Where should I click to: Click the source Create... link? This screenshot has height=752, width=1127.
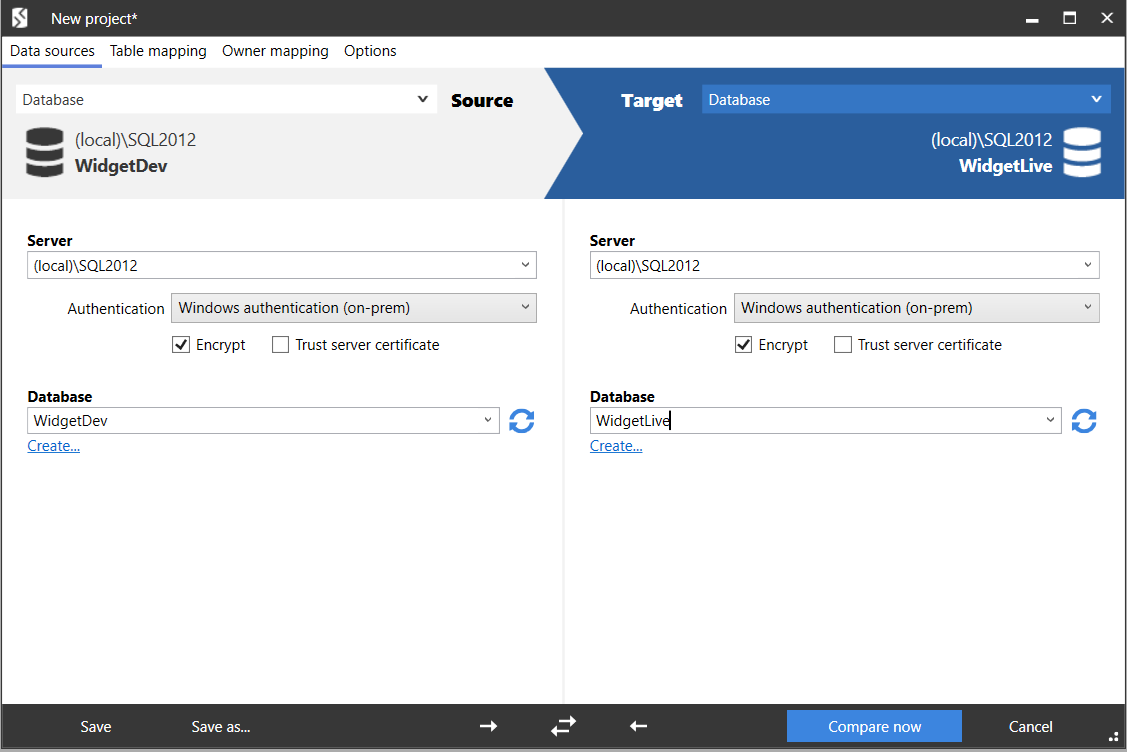pyautogui.click(x=54, y=446)
